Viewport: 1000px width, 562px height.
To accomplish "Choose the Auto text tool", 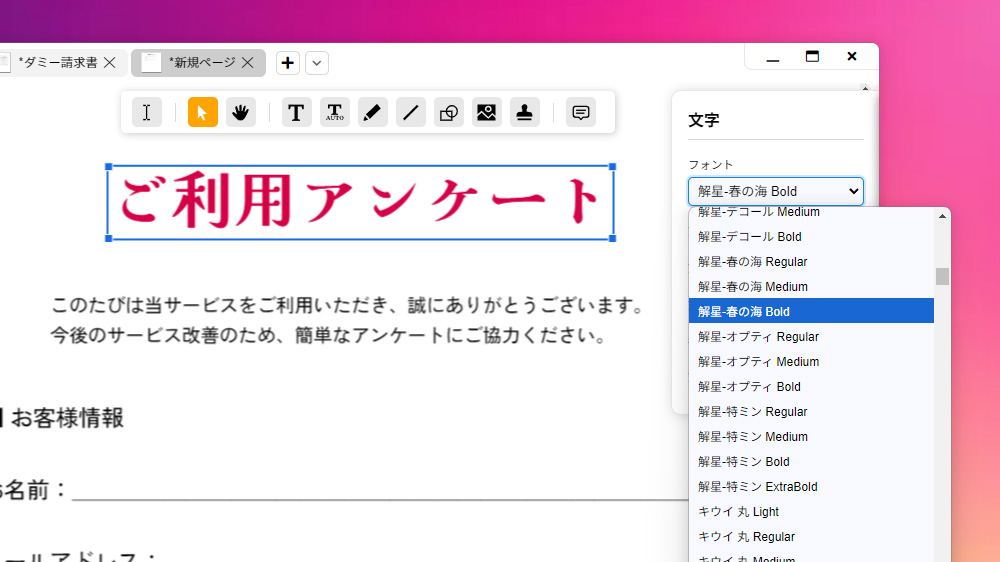I will coord(335,113).
